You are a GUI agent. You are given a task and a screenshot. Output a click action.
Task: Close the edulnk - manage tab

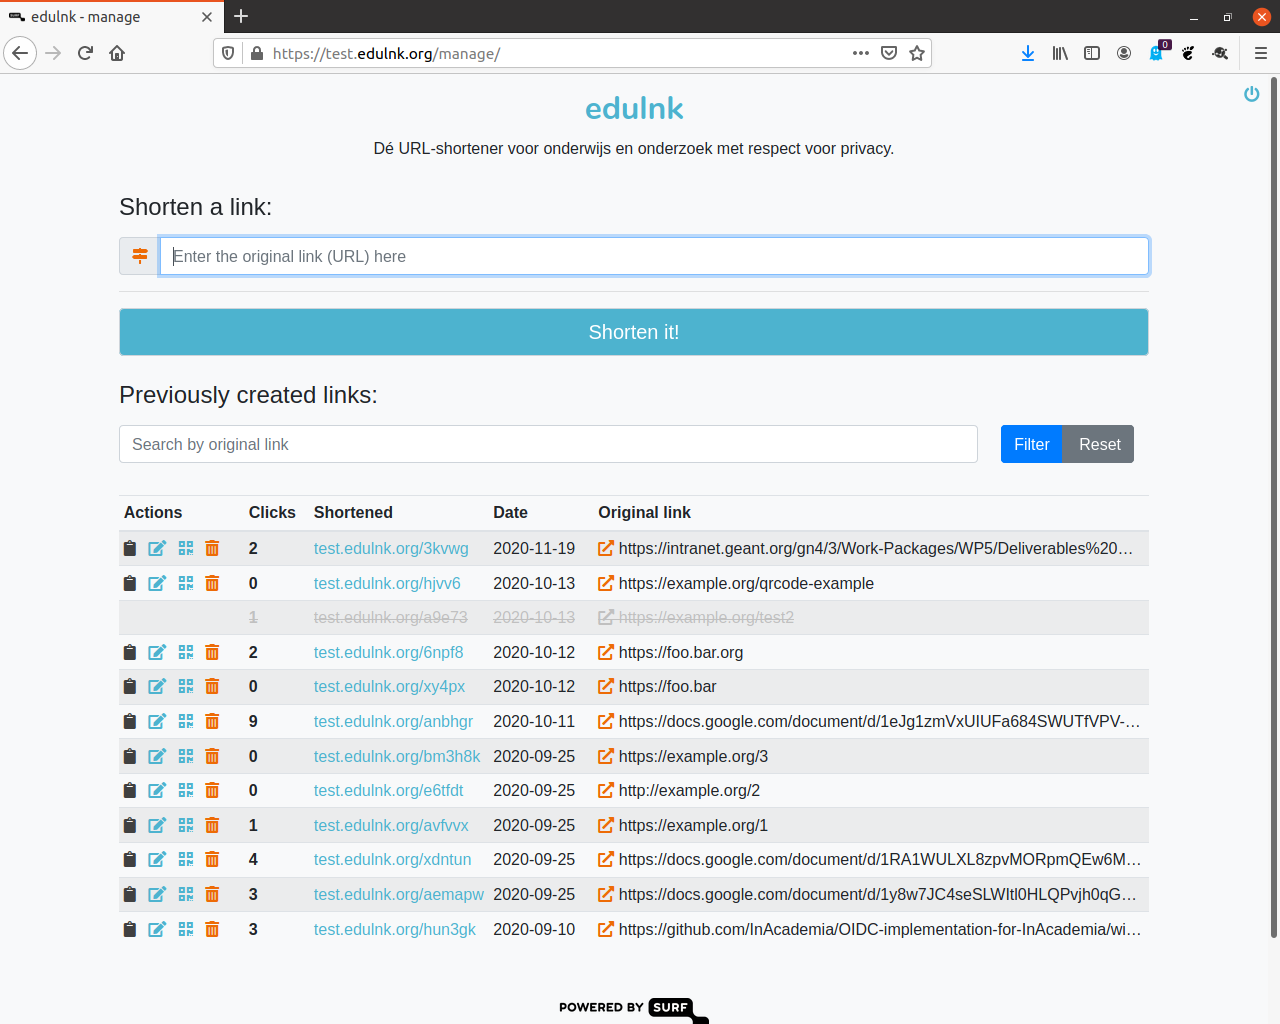click(207, 17)
